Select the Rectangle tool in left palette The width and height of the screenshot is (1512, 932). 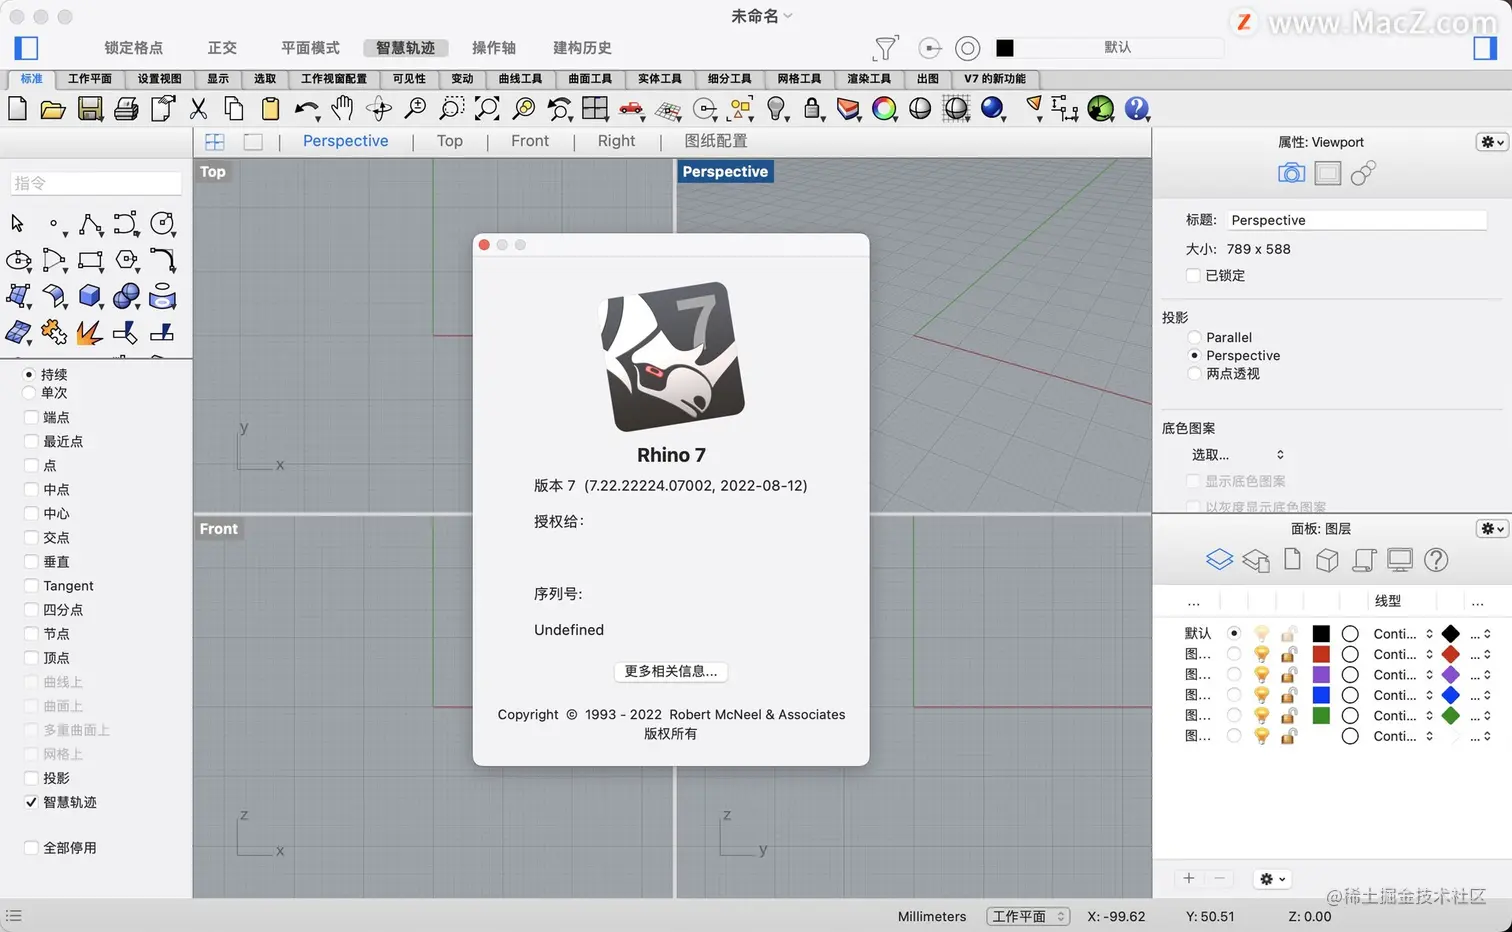[x=90, y=260]
